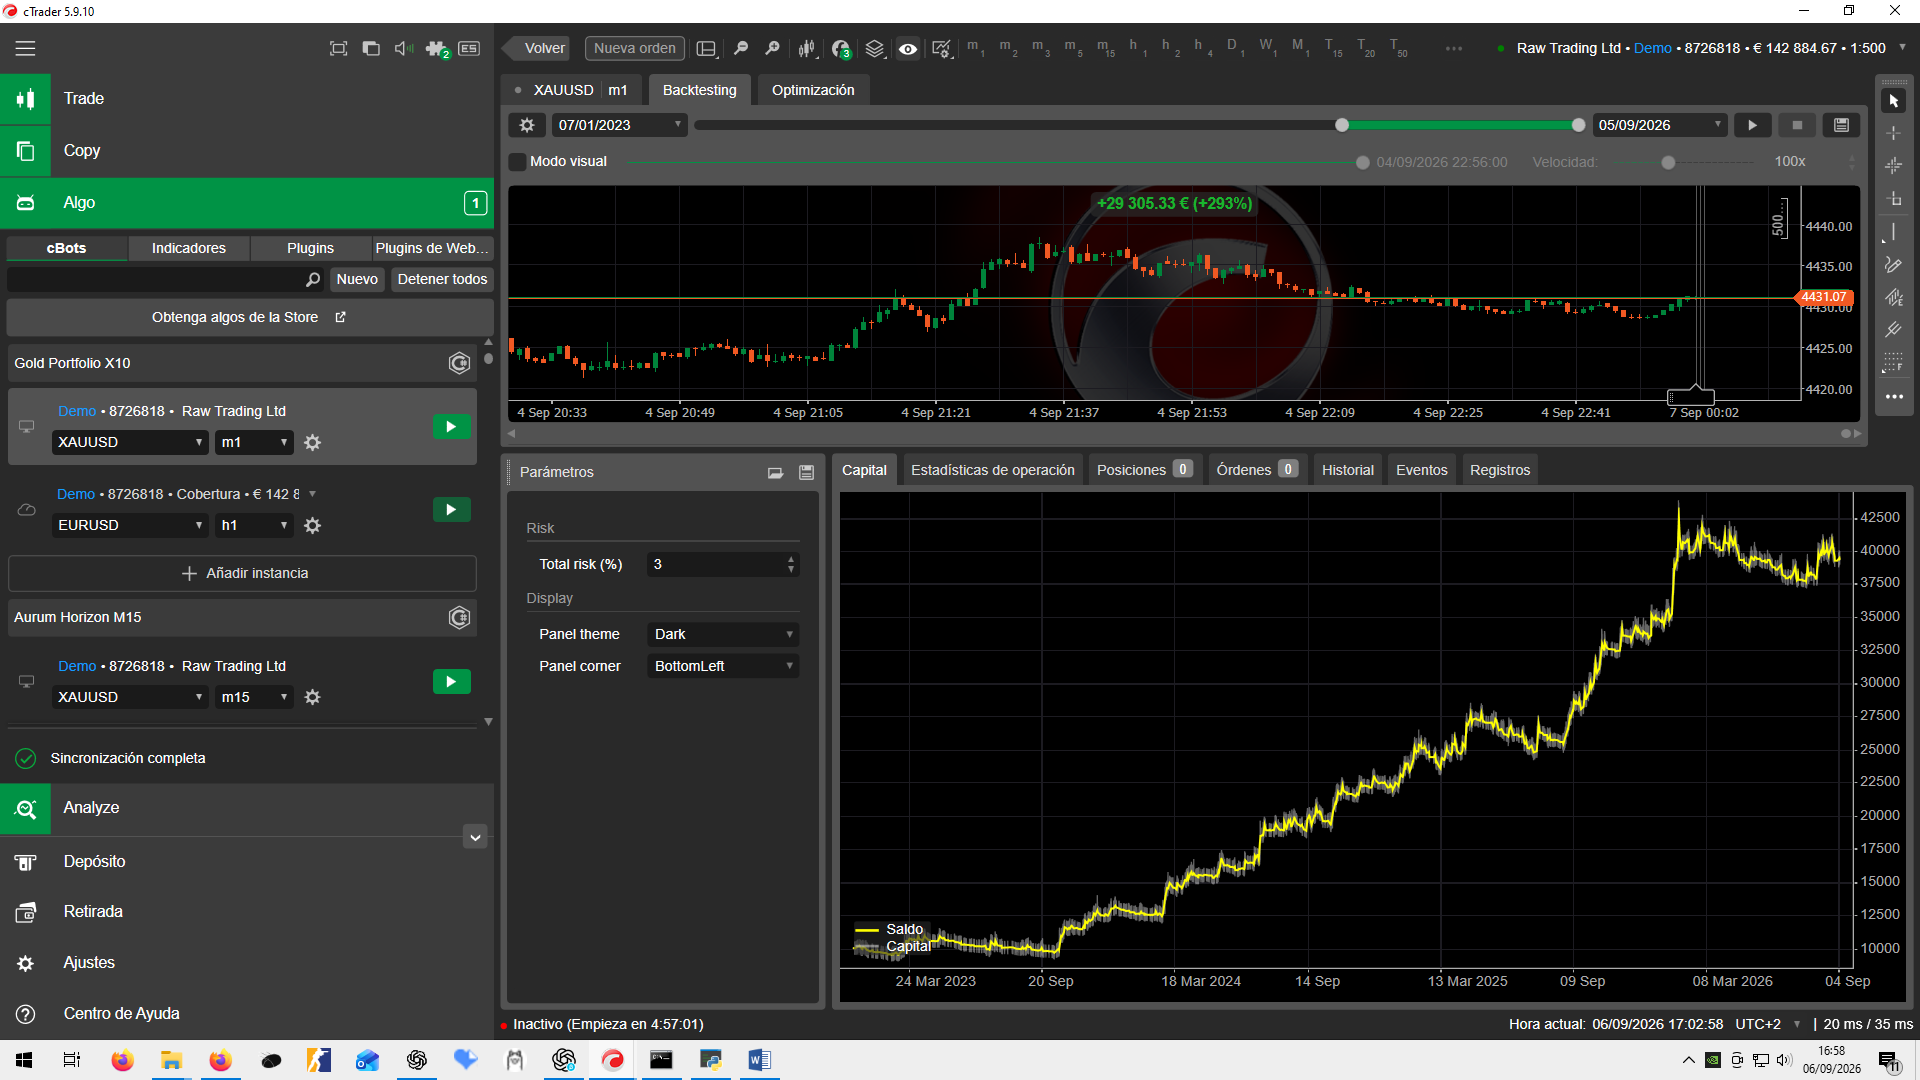Open the h1 timeframe dropdown

(254, 525)
